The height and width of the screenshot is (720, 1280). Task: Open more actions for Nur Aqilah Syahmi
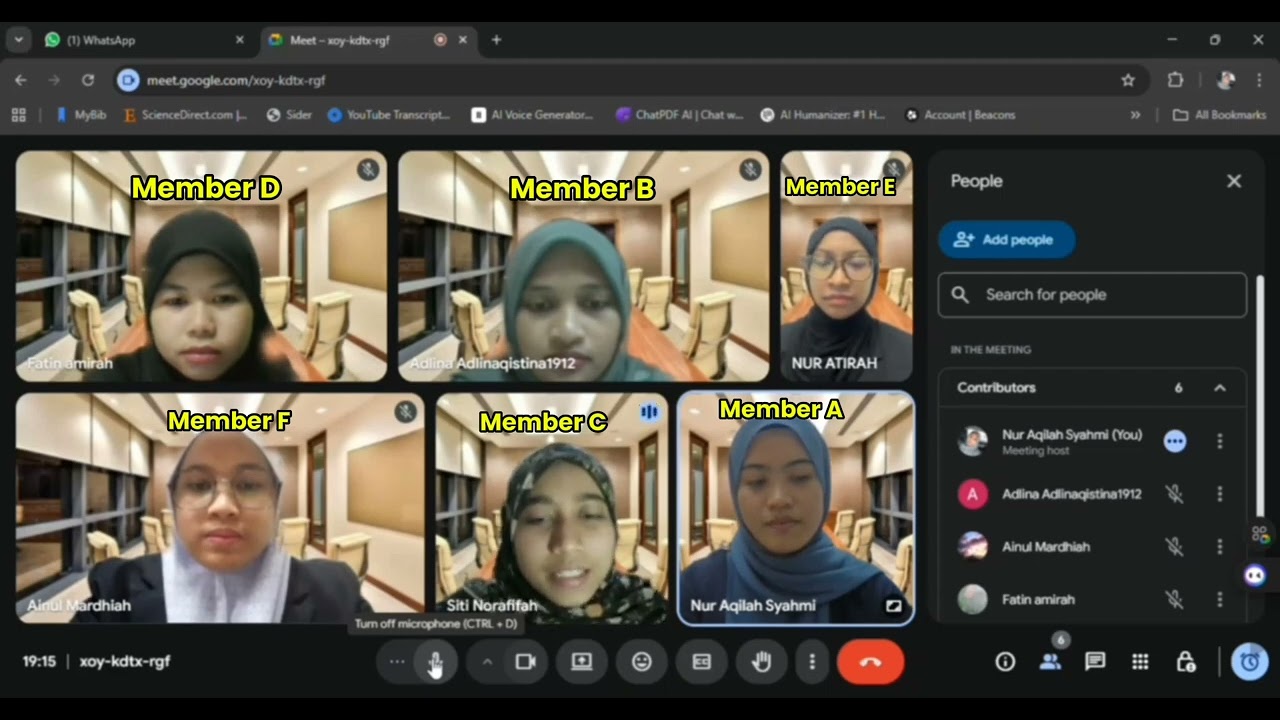(1220, 441)
